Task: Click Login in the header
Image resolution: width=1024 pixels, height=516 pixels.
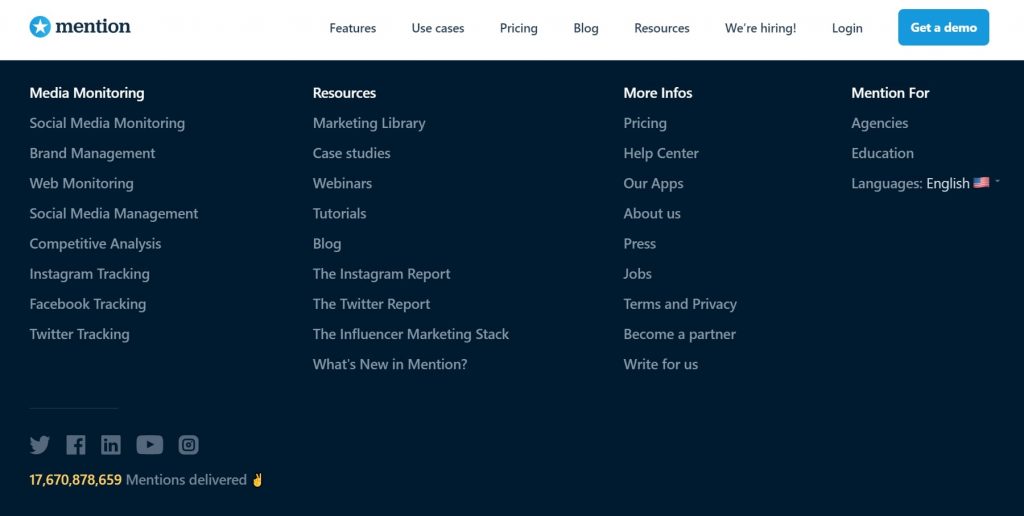Action: [x=847, y=28]
